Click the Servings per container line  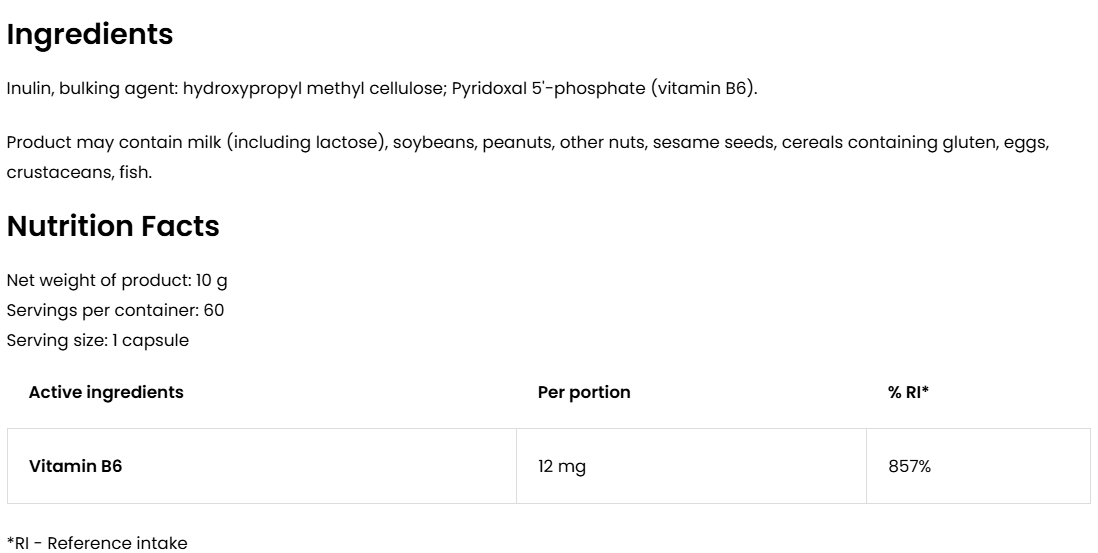tap(115, 310)
